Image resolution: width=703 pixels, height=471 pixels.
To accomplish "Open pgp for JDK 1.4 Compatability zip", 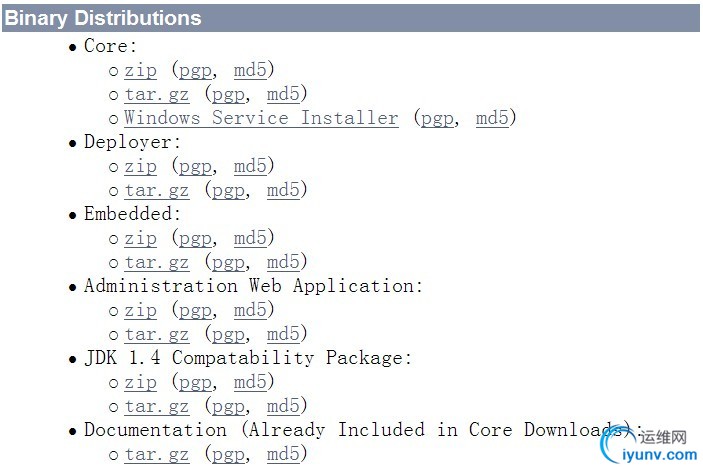I will pyautogui.click(x=195, y=384).
